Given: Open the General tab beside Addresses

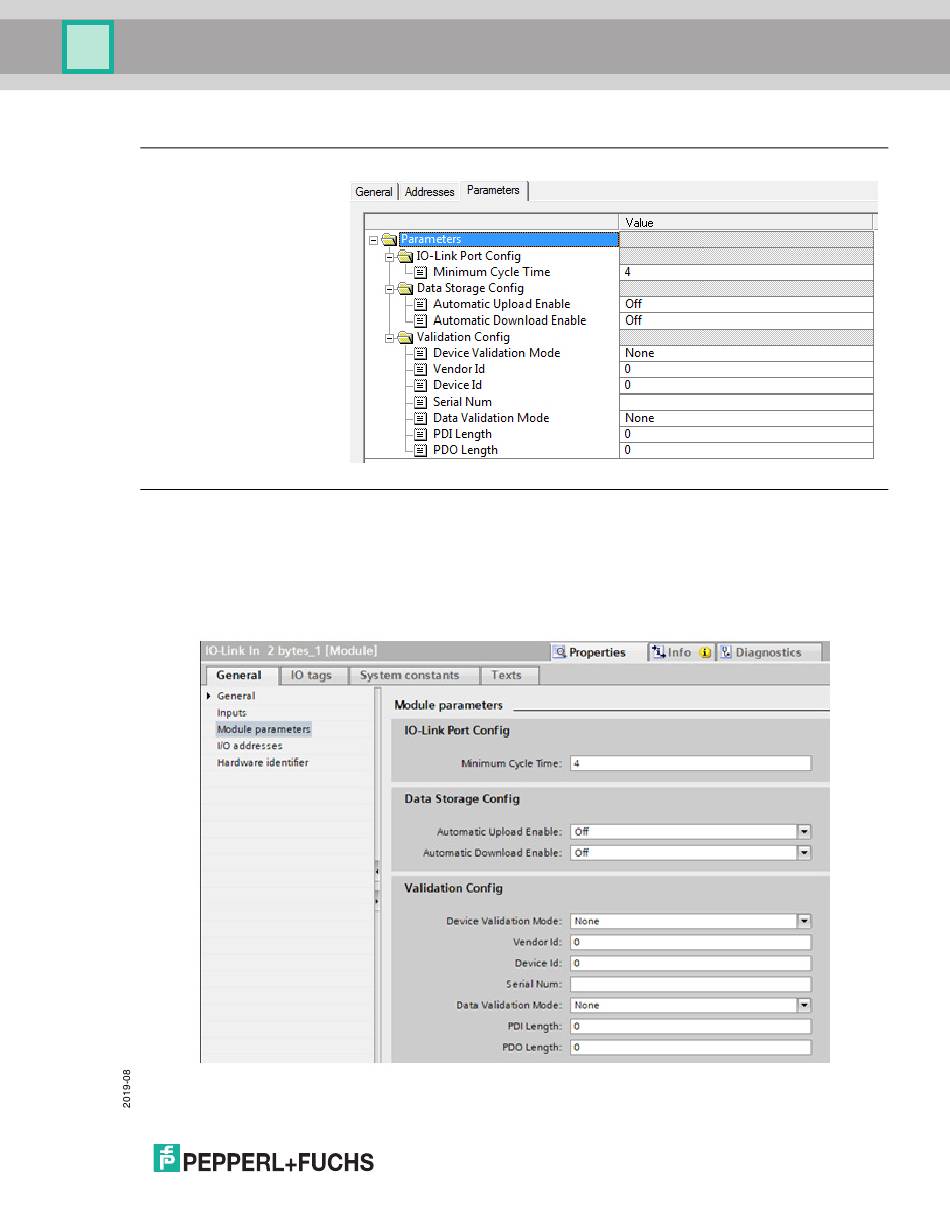Looking at the screenshot, I should point(374,192).
